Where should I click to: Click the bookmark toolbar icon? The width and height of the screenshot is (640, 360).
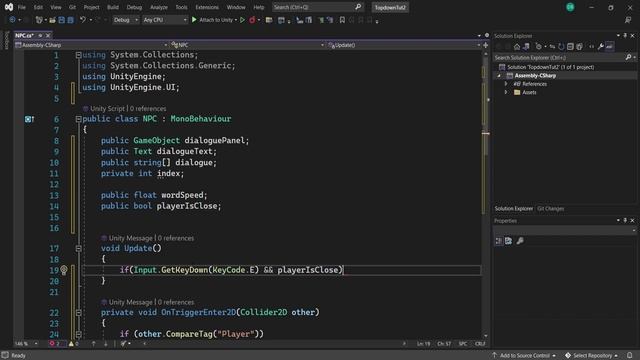[x=342, y=20]
